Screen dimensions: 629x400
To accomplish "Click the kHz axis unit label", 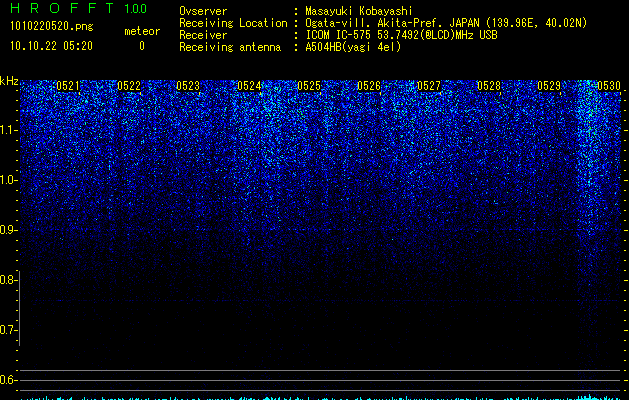I will tap(9, 81).
